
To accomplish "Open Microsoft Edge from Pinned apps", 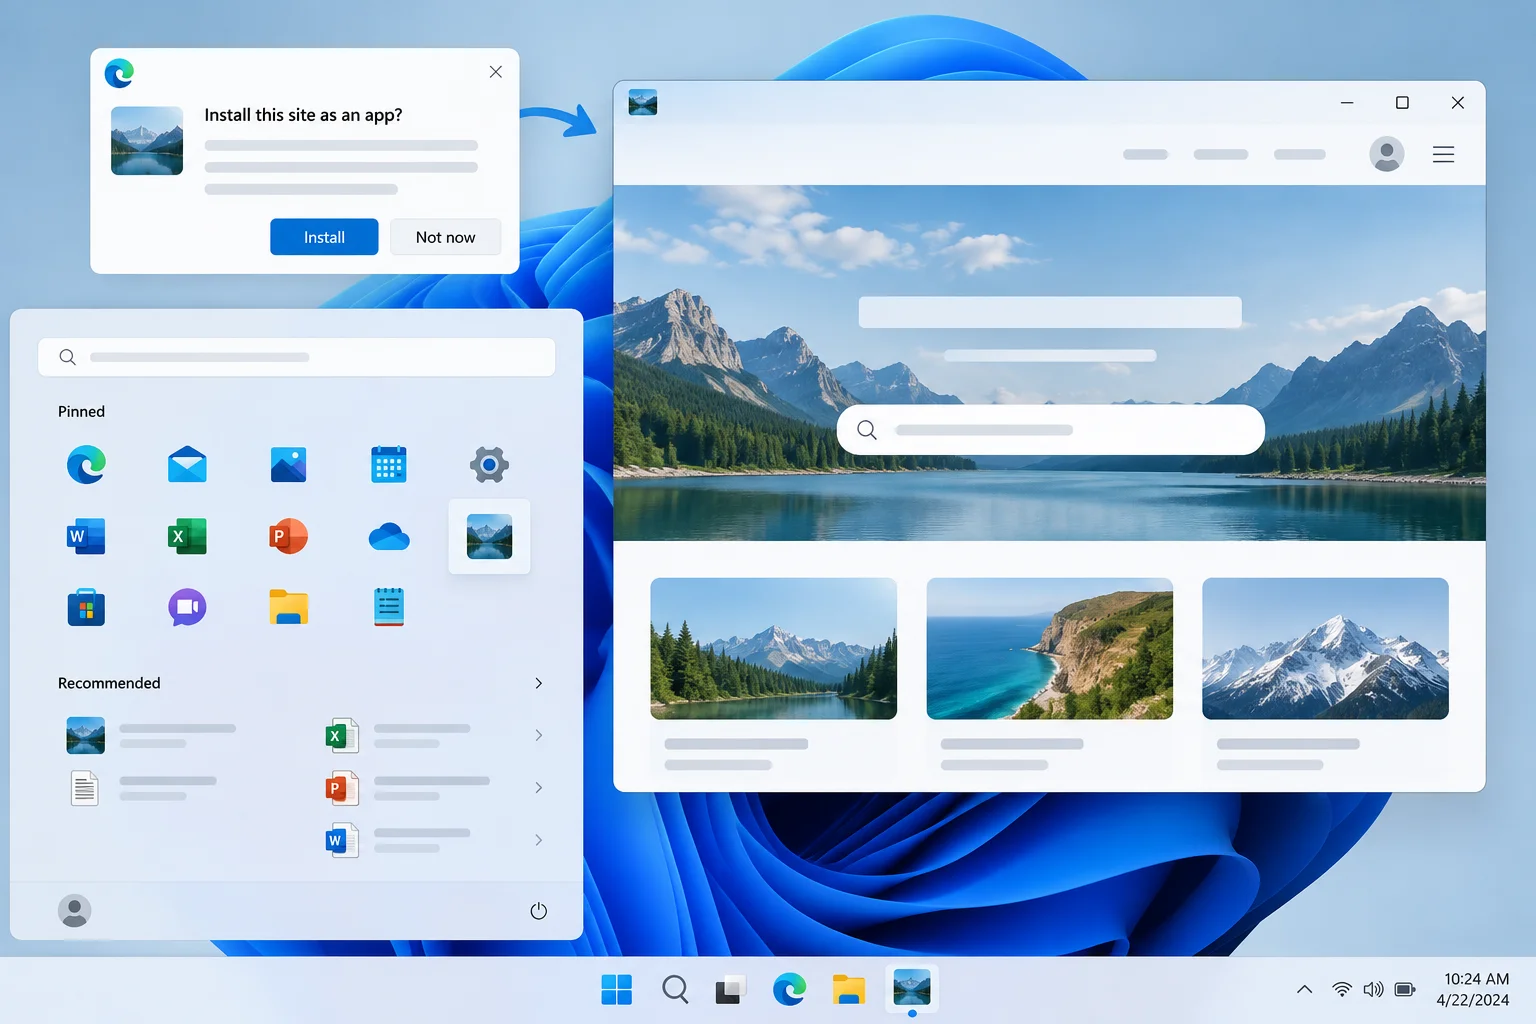I will point(86,465).
